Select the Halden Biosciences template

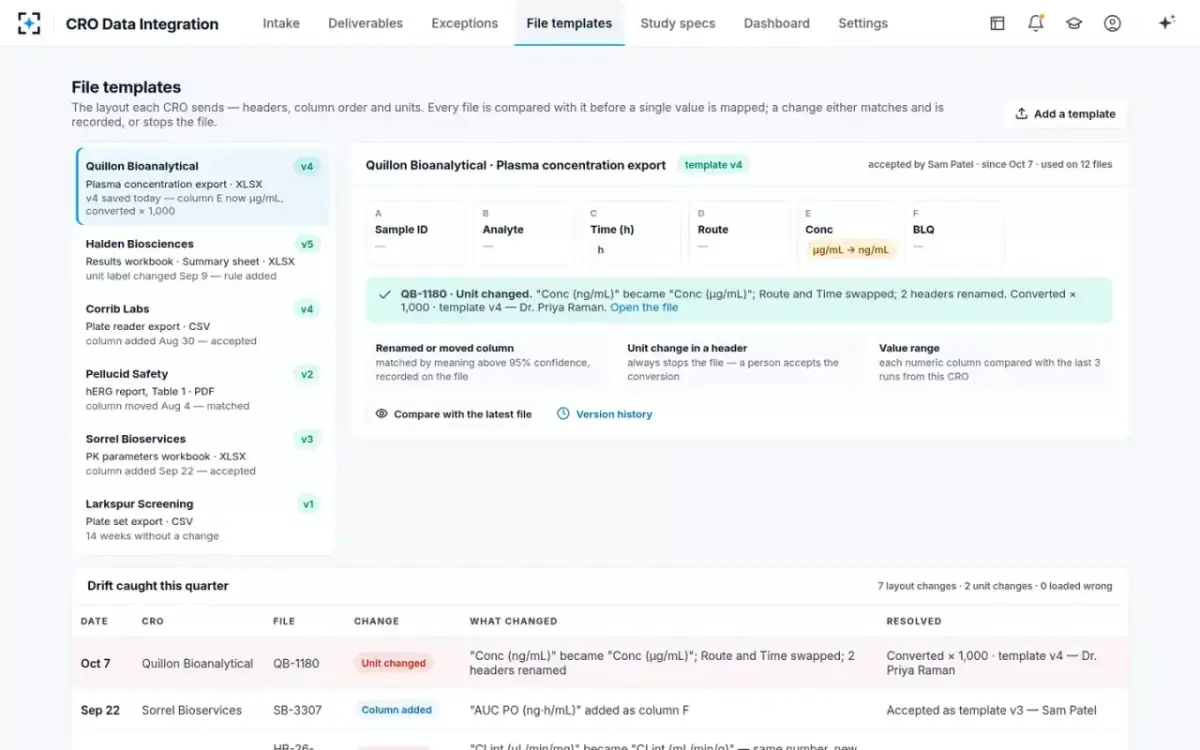203,259
